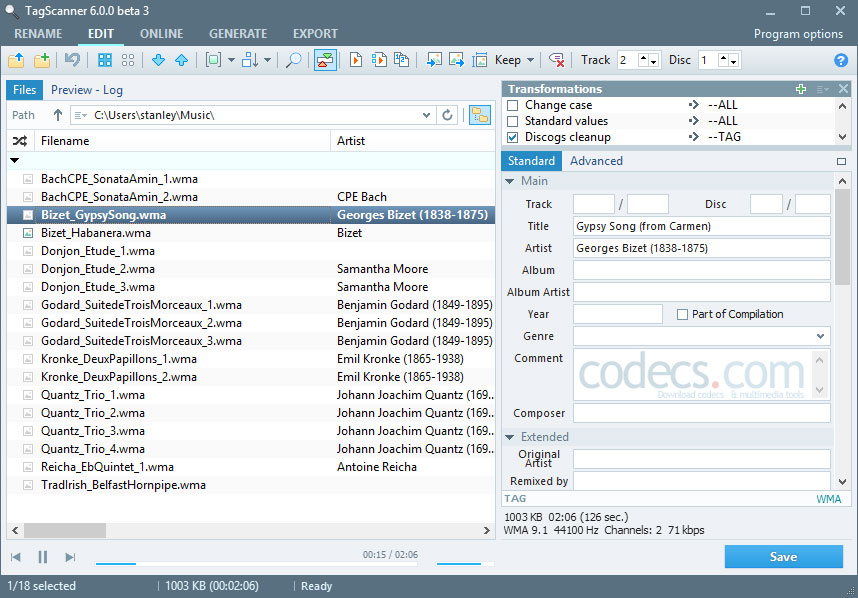Open help with question mark icon
This screenshot has height=598, width=858.
pyautogui.click(x=840, y=60)
